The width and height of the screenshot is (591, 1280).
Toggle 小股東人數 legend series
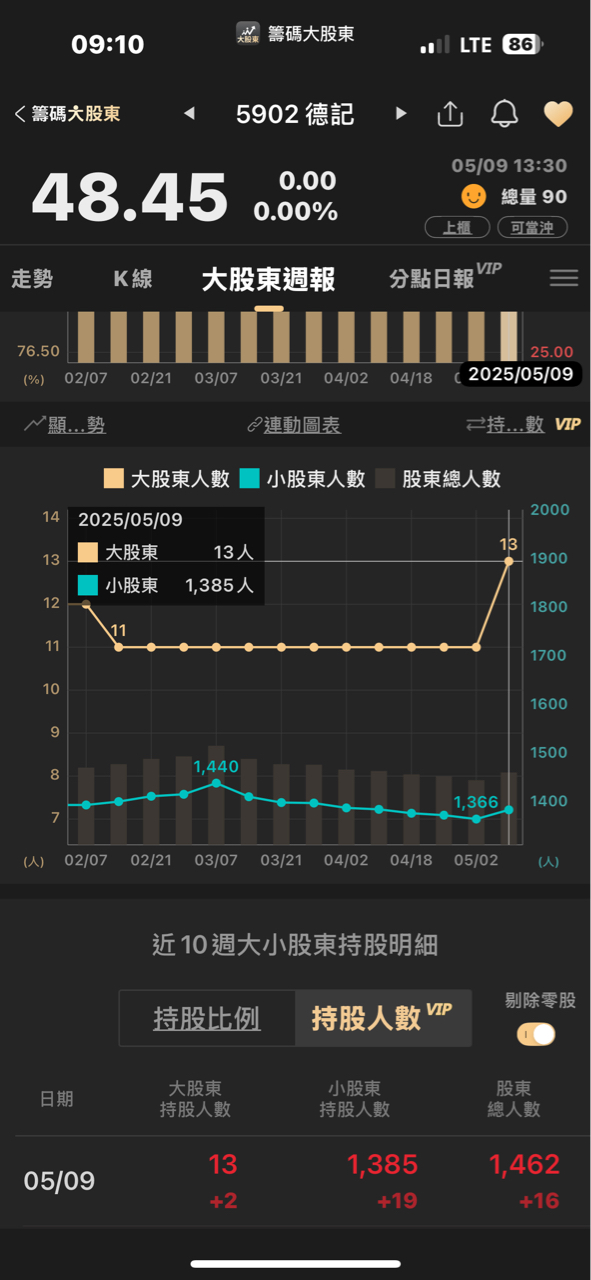pos(302,479)
